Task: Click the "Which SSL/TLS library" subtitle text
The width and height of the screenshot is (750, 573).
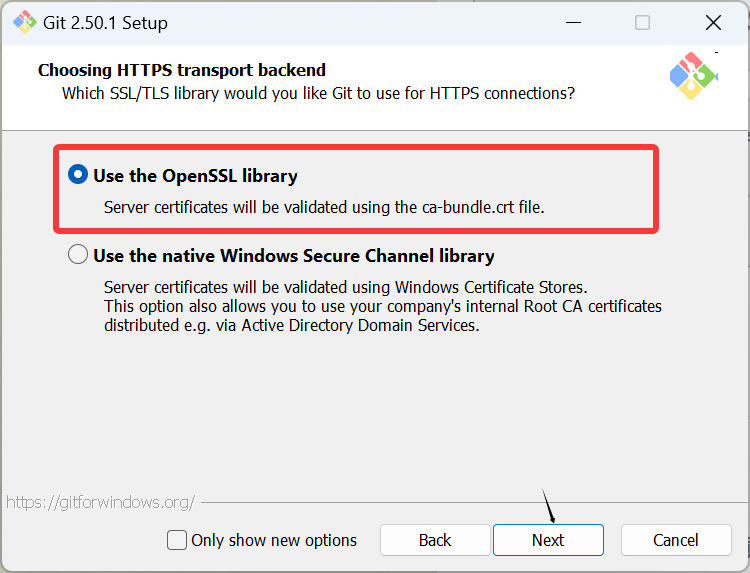Action: coord(318,93)
